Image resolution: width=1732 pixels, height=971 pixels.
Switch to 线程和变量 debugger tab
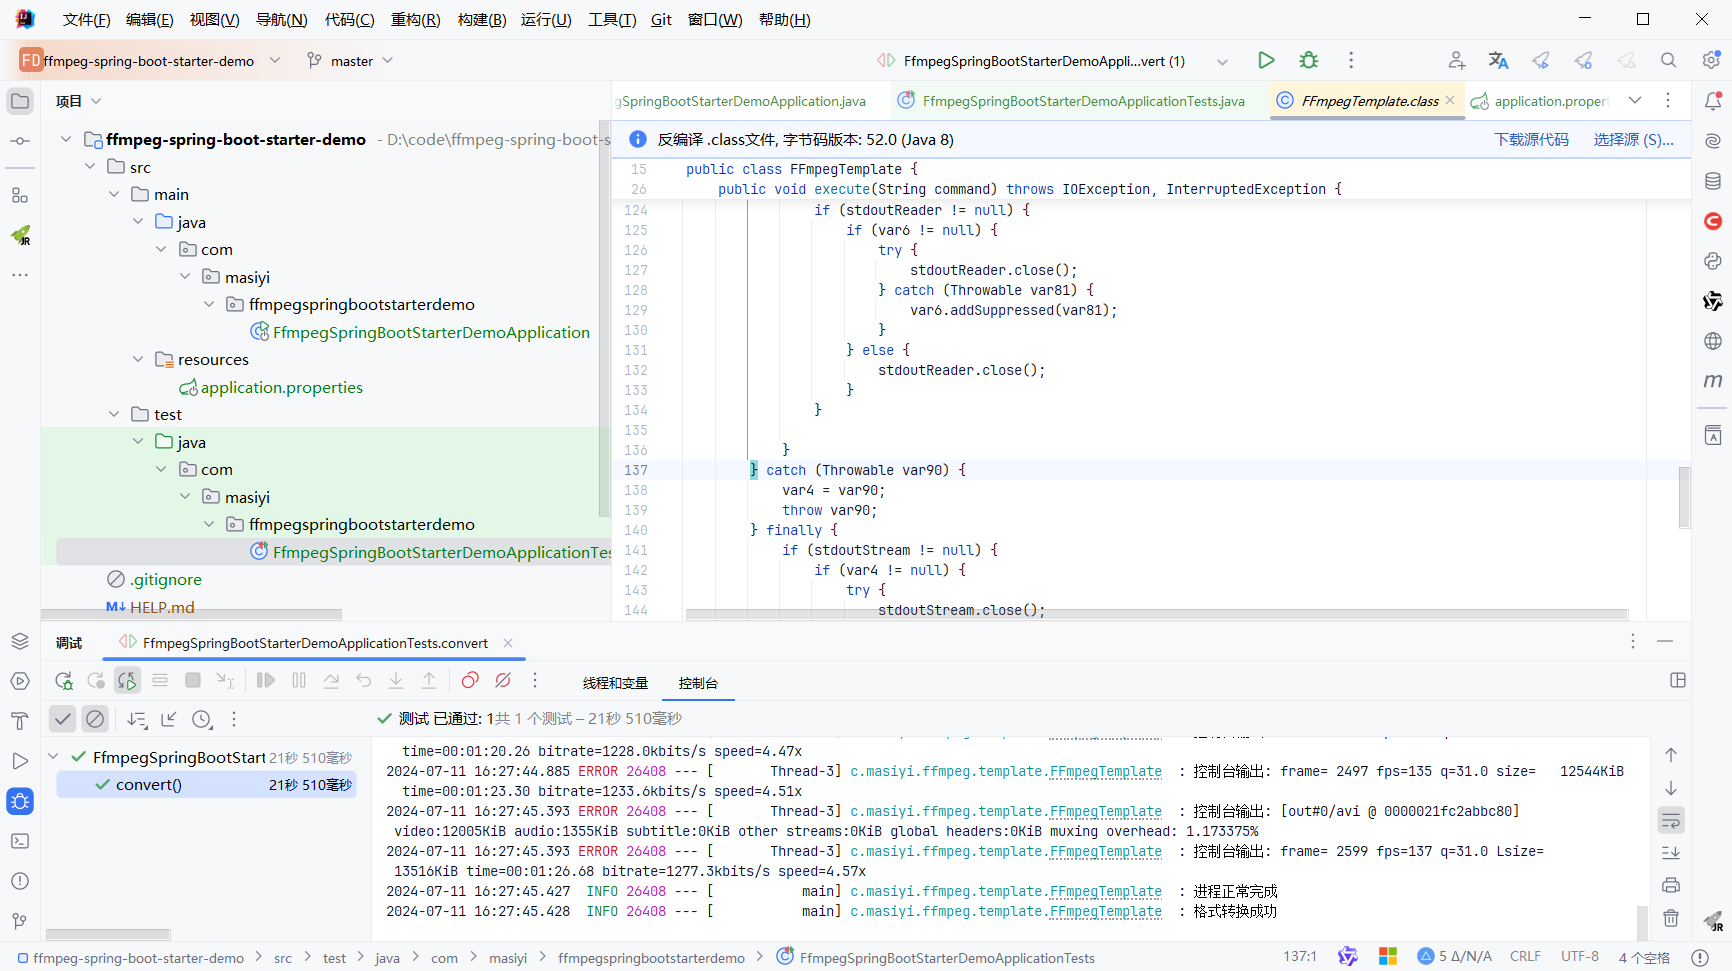click(x=616, y=683)
